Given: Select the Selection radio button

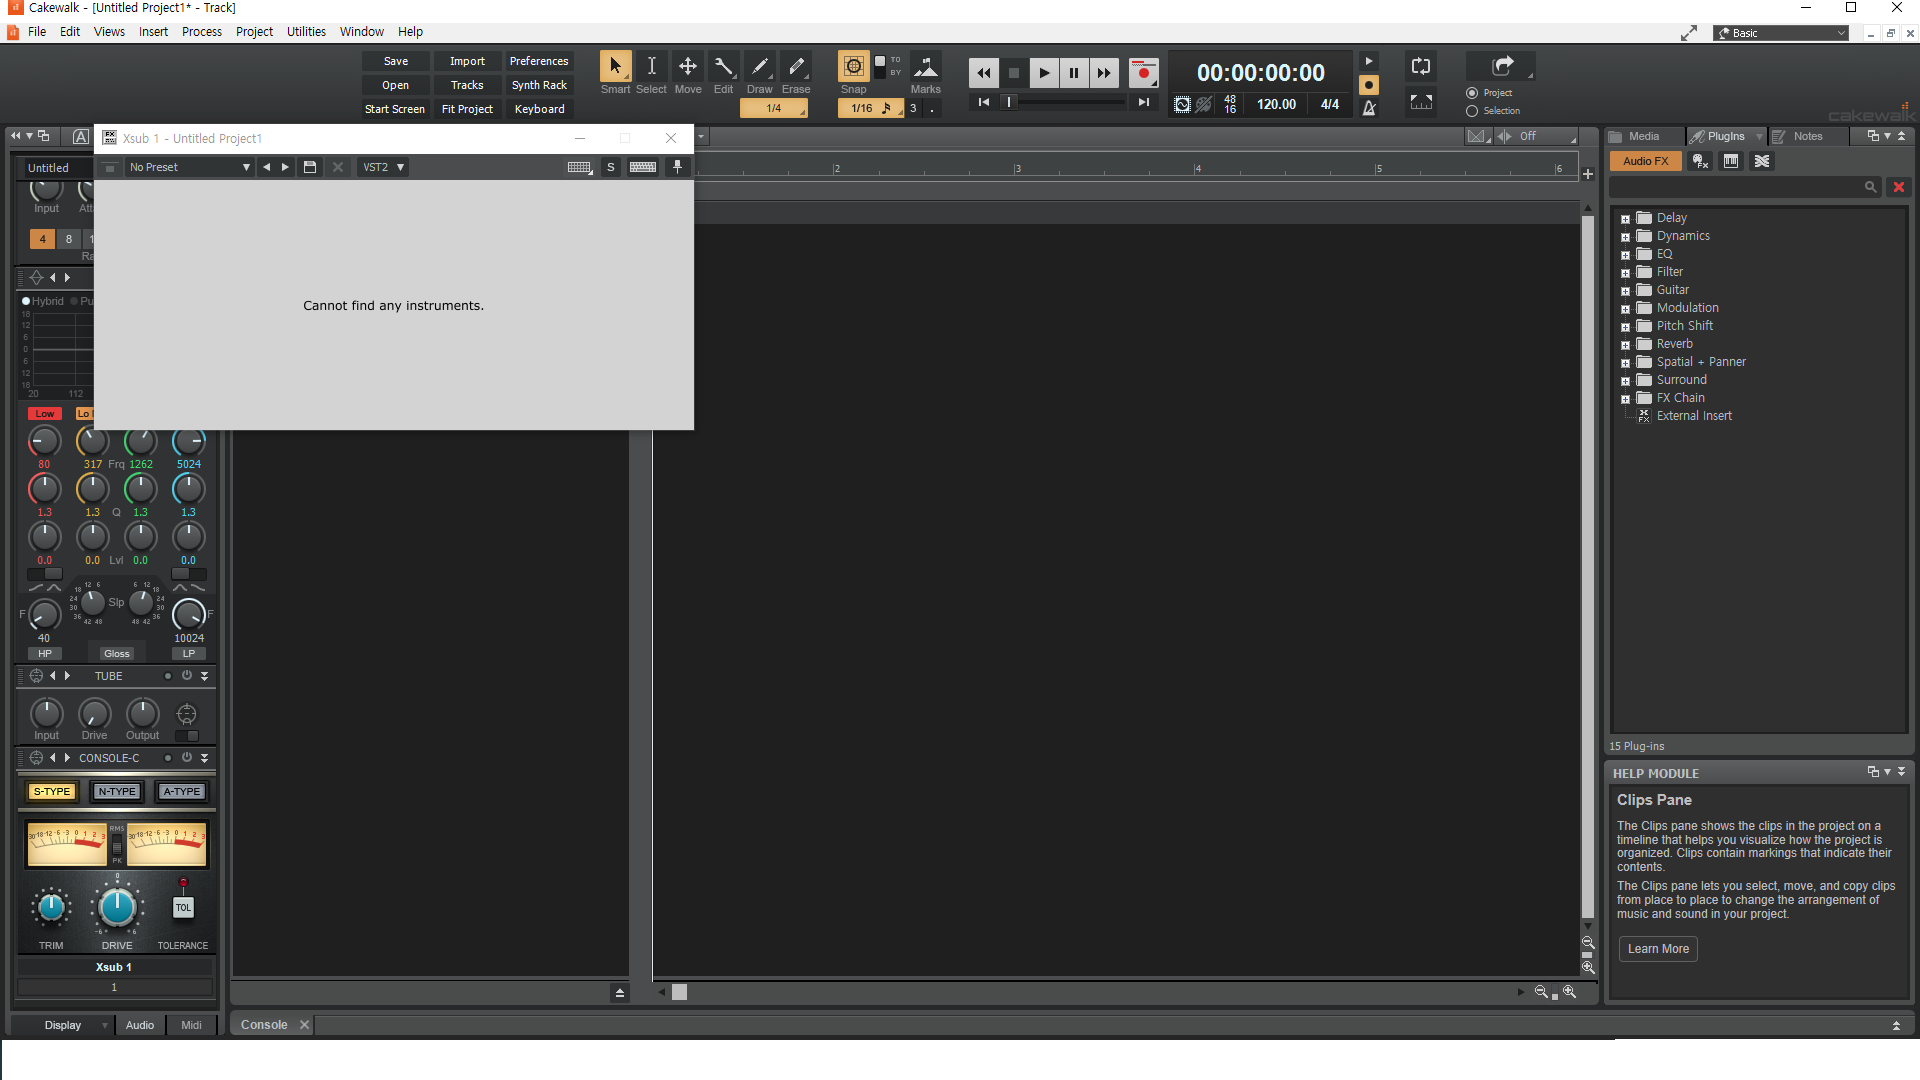Looking at the screenshot, I should 1472,111.
